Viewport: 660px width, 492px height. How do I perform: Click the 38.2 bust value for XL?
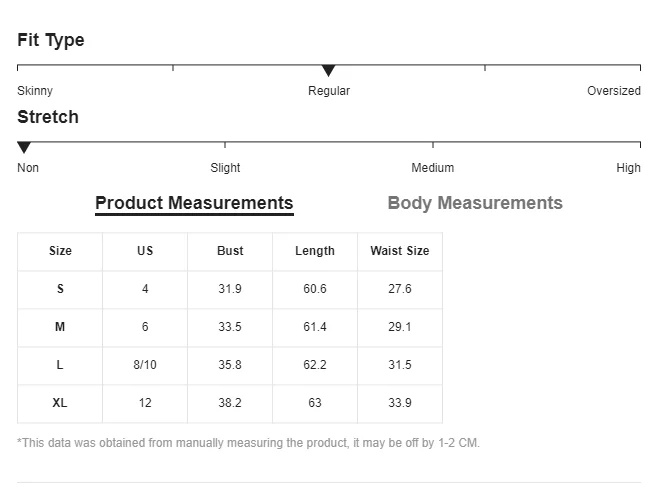(230, 403)
